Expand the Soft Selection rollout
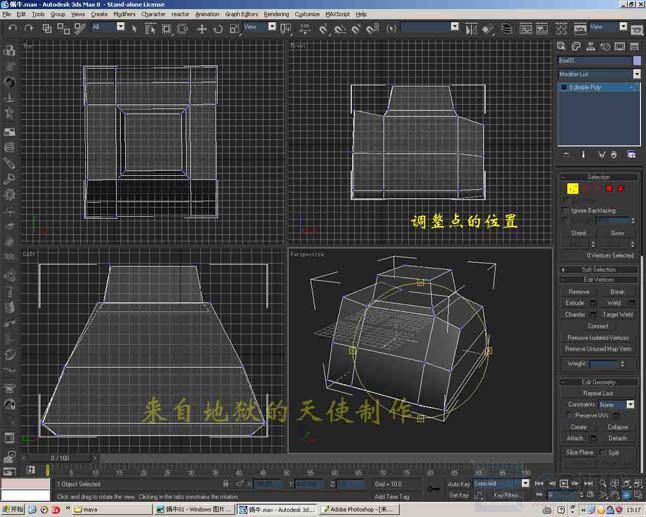The image size is (646, 517). point(599,269)
